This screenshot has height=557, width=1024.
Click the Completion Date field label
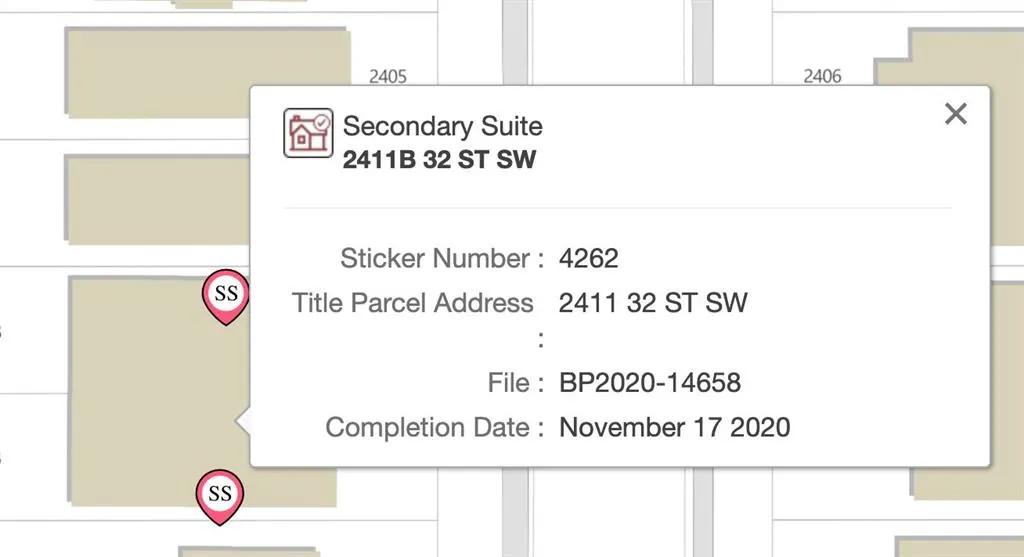pyautogui.click(x=427, y=428)
